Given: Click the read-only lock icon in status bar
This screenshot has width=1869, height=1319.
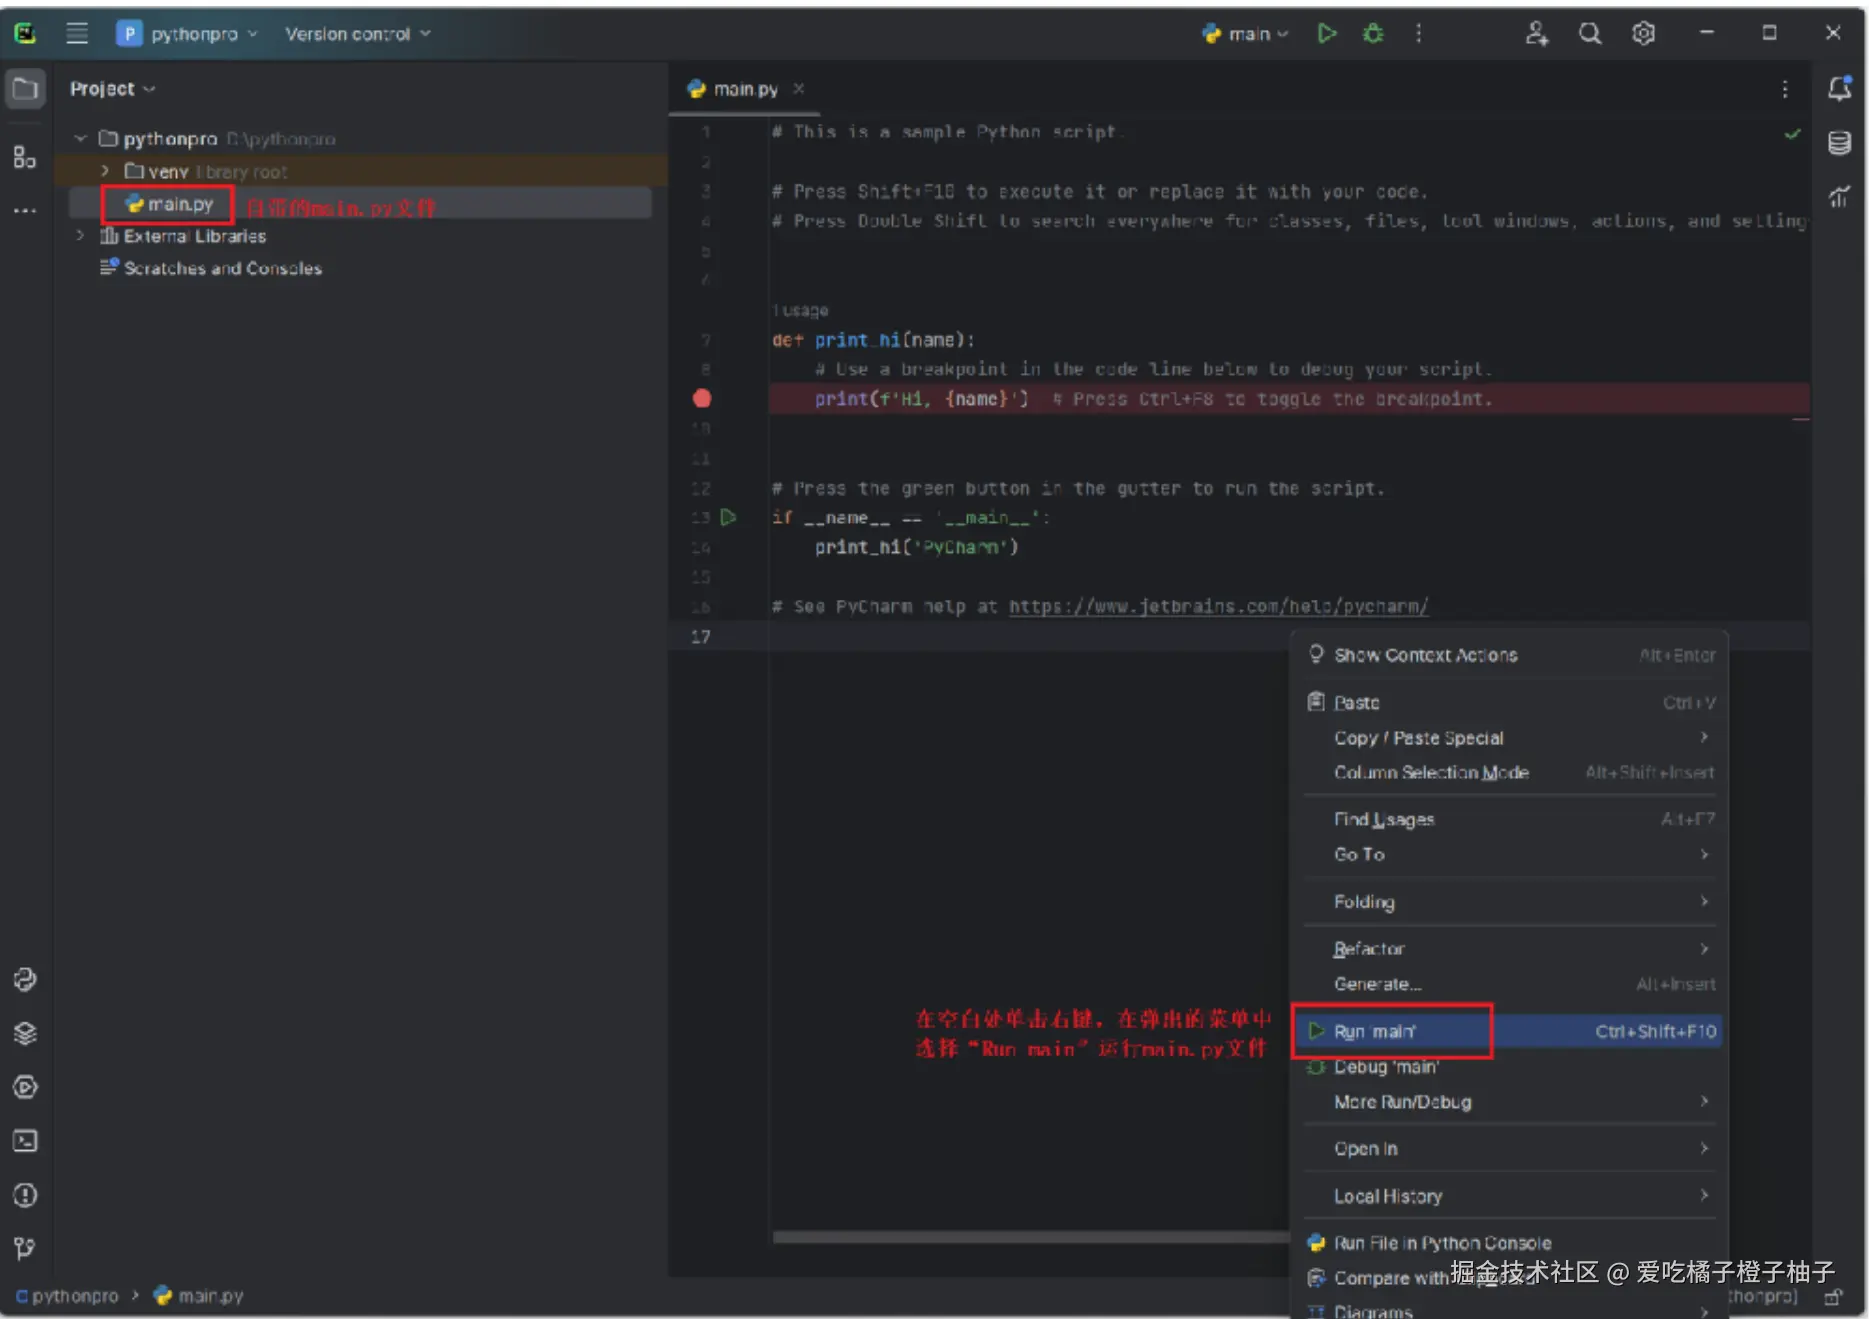Looking at the screenshot, I should [1833, 1297].
